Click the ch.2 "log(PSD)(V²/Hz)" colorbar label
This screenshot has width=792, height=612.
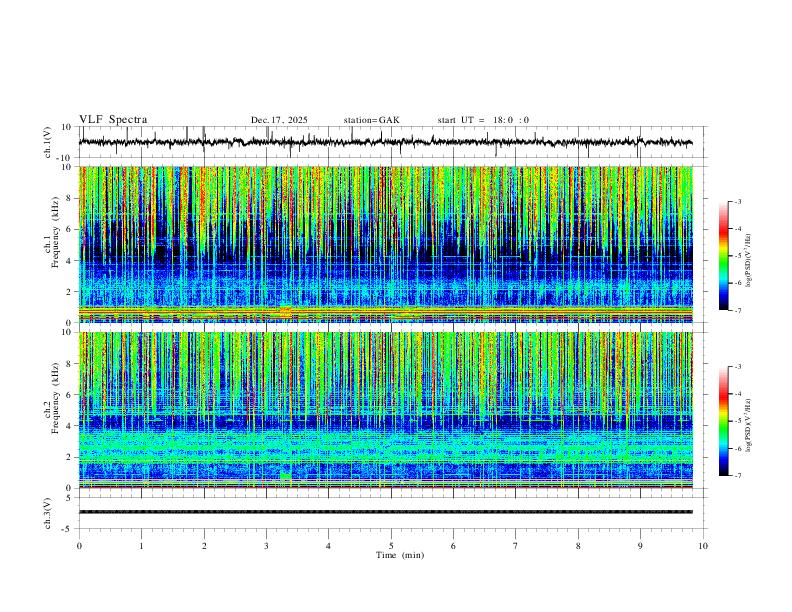[749, 426]
